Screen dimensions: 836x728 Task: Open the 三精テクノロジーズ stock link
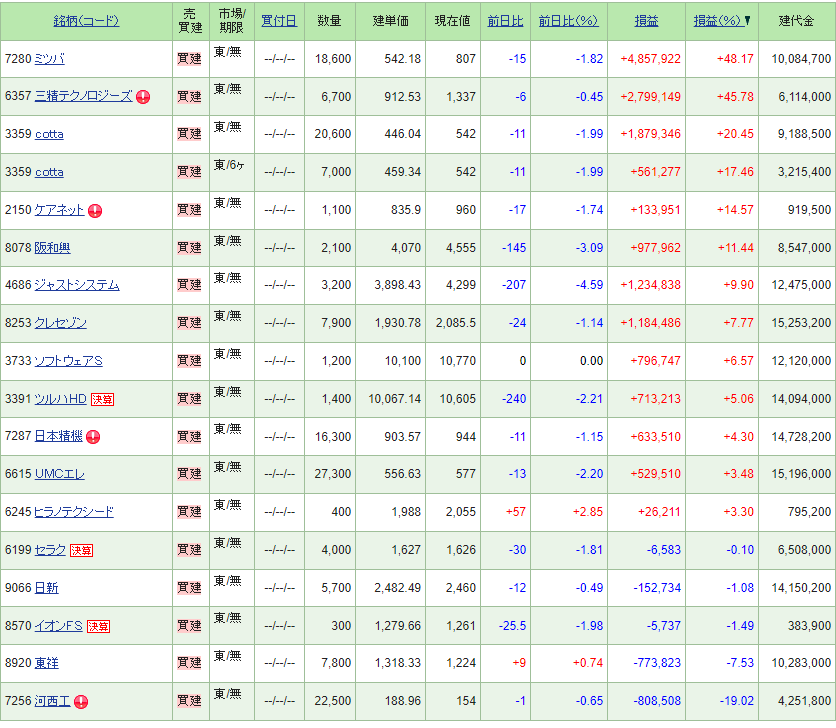[83, 96]
